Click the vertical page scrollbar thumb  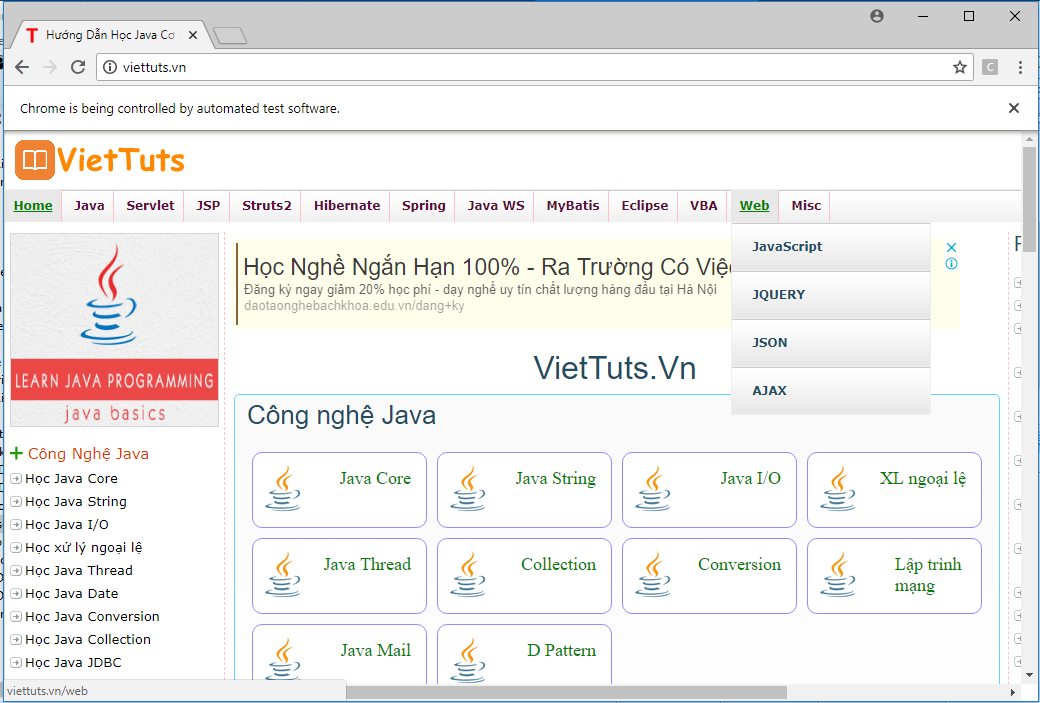coord(1029,199)
